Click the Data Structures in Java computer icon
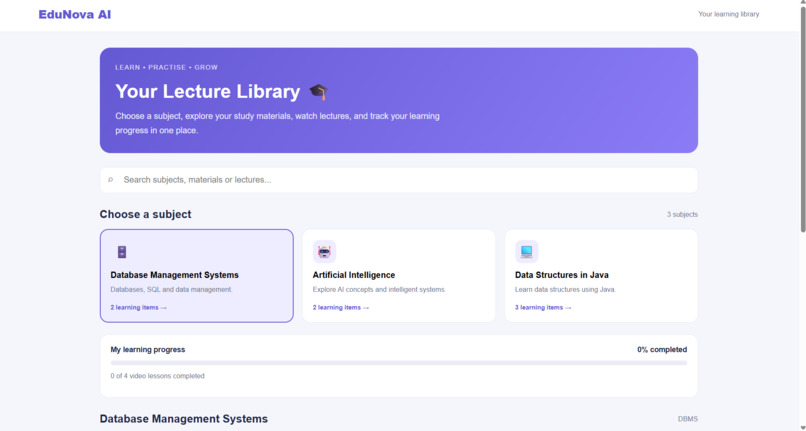806x431 pixels. [x=526, y=252]
